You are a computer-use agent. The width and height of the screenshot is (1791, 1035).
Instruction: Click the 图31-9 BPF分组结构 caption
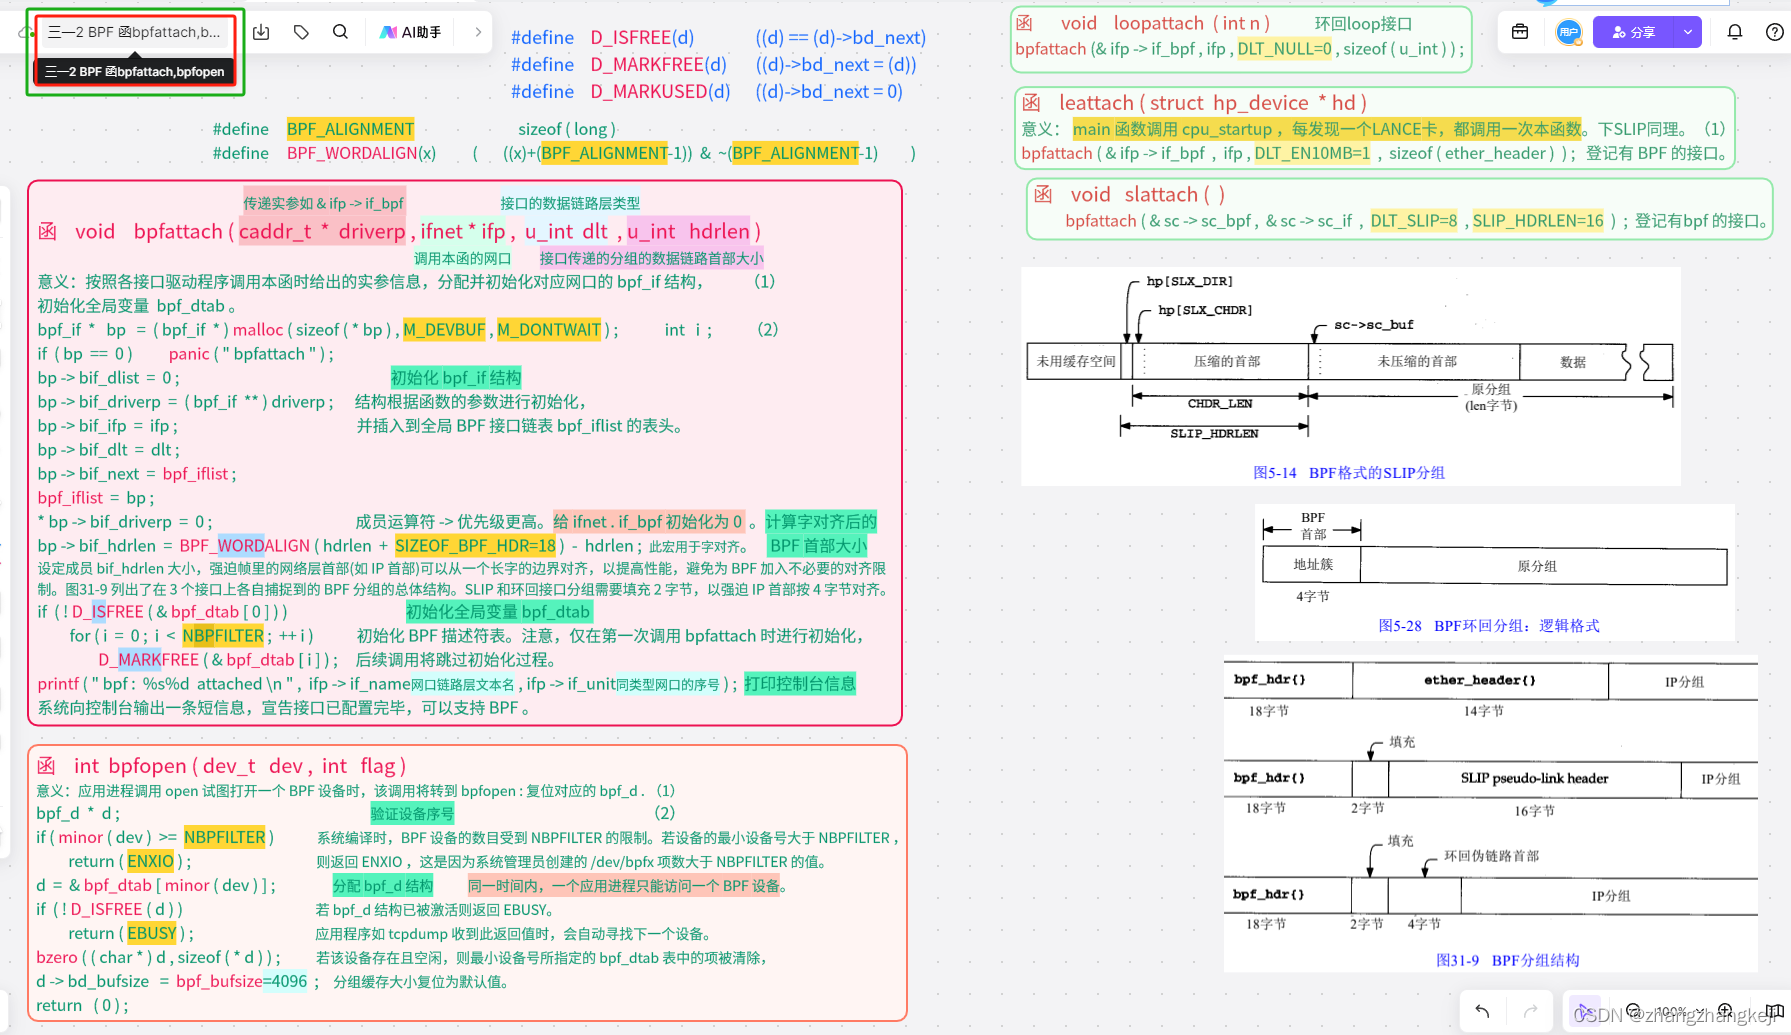pyautogui.click(x=1507, y=960)
